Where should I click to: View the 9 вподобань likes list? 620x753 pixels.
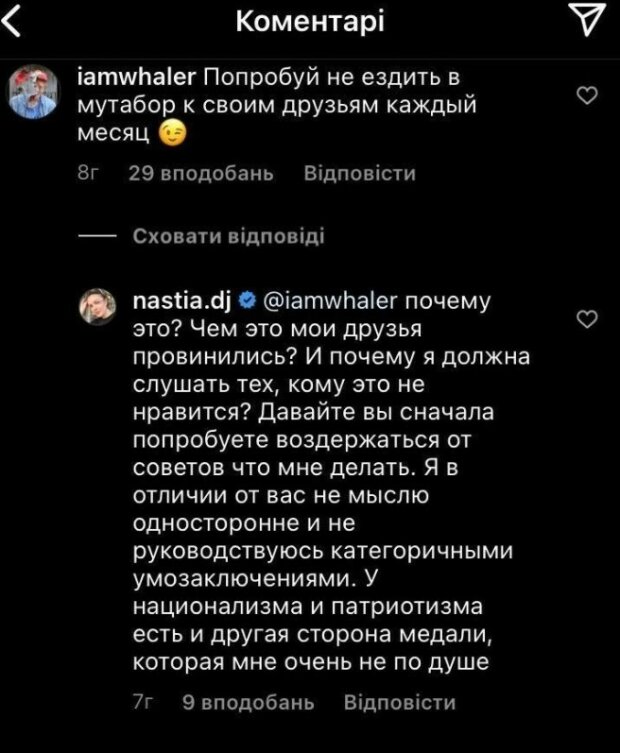pyautogui.click(x=248, y=703)
